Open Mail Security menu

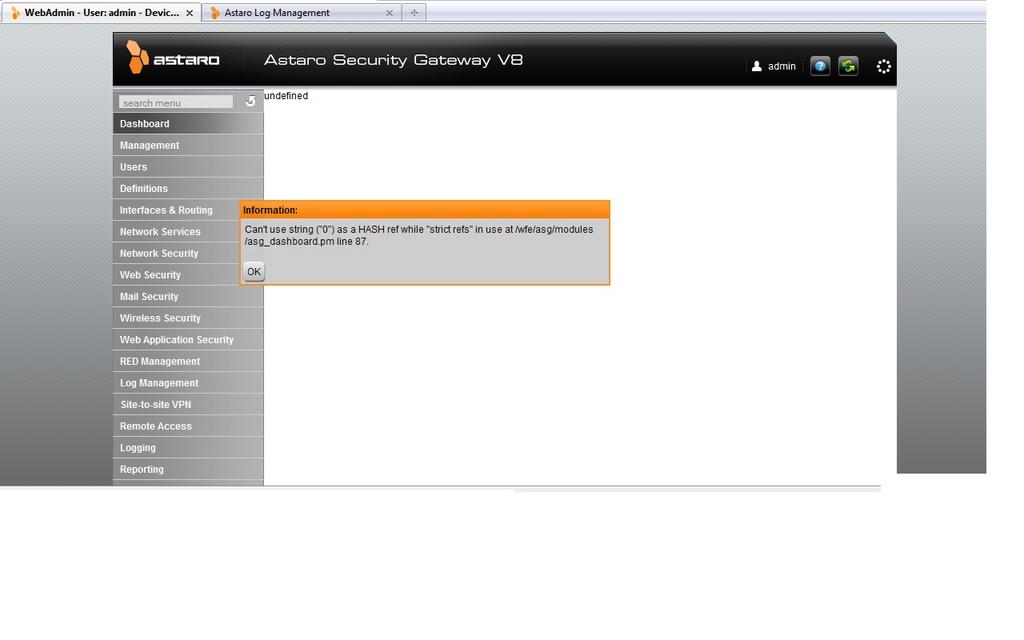(188, 296)
